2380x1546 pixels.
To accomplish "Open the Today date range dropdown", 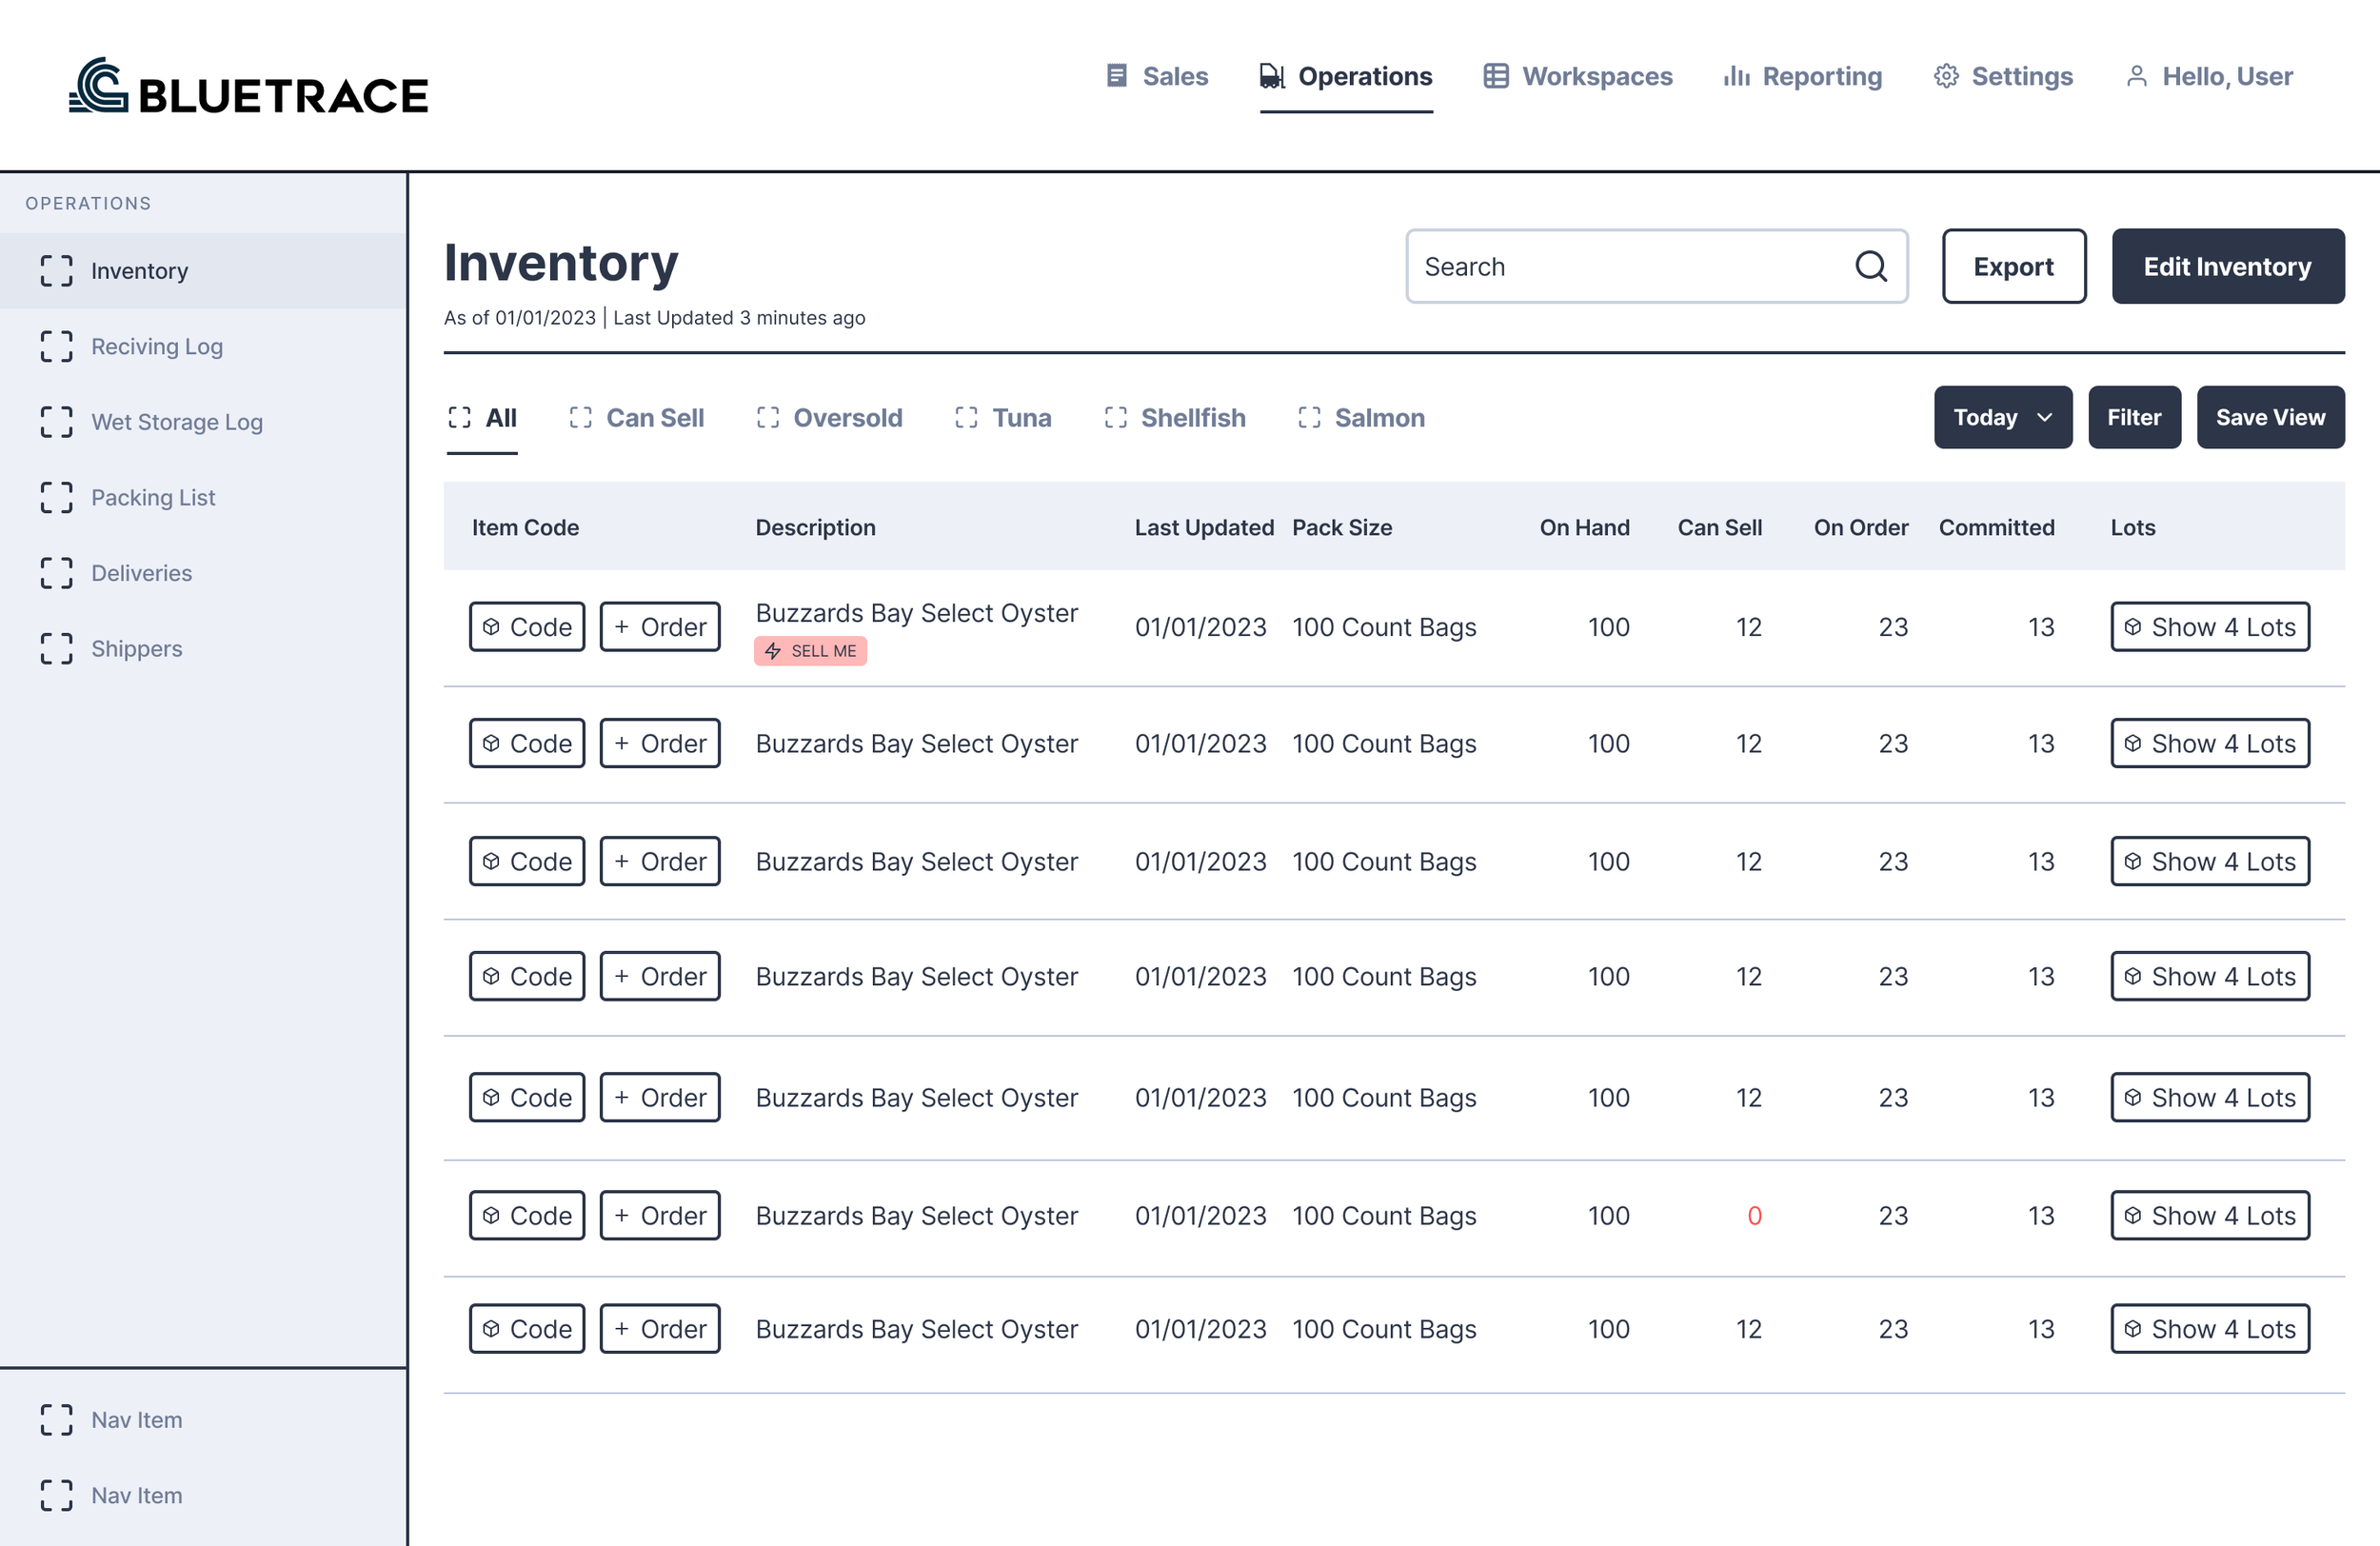I will tap(2002, 417).
